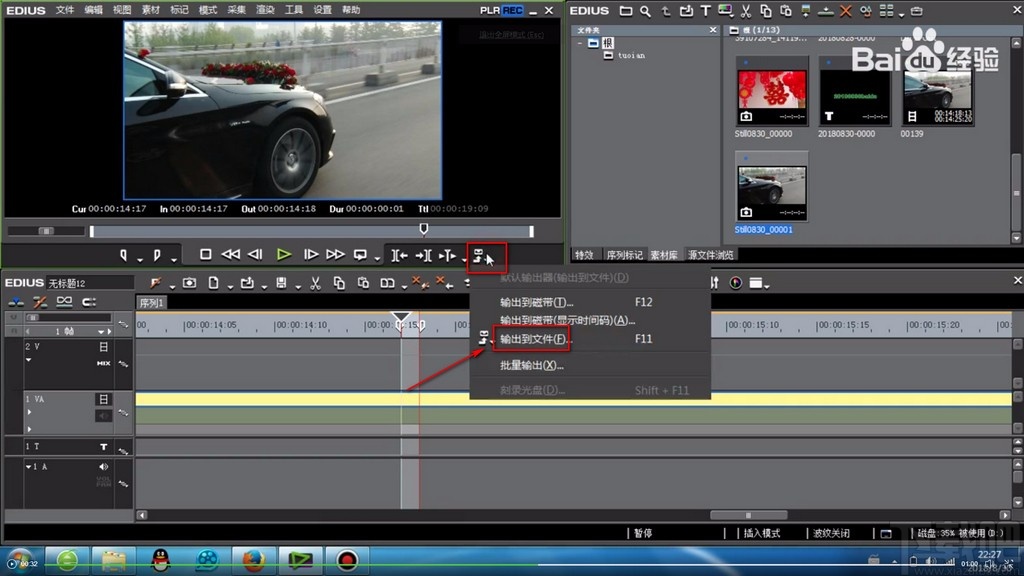This screenshot has height=576, width=1024.
Task: Open the 文件 menu in EDIUS
Action: tap(65, 10)
